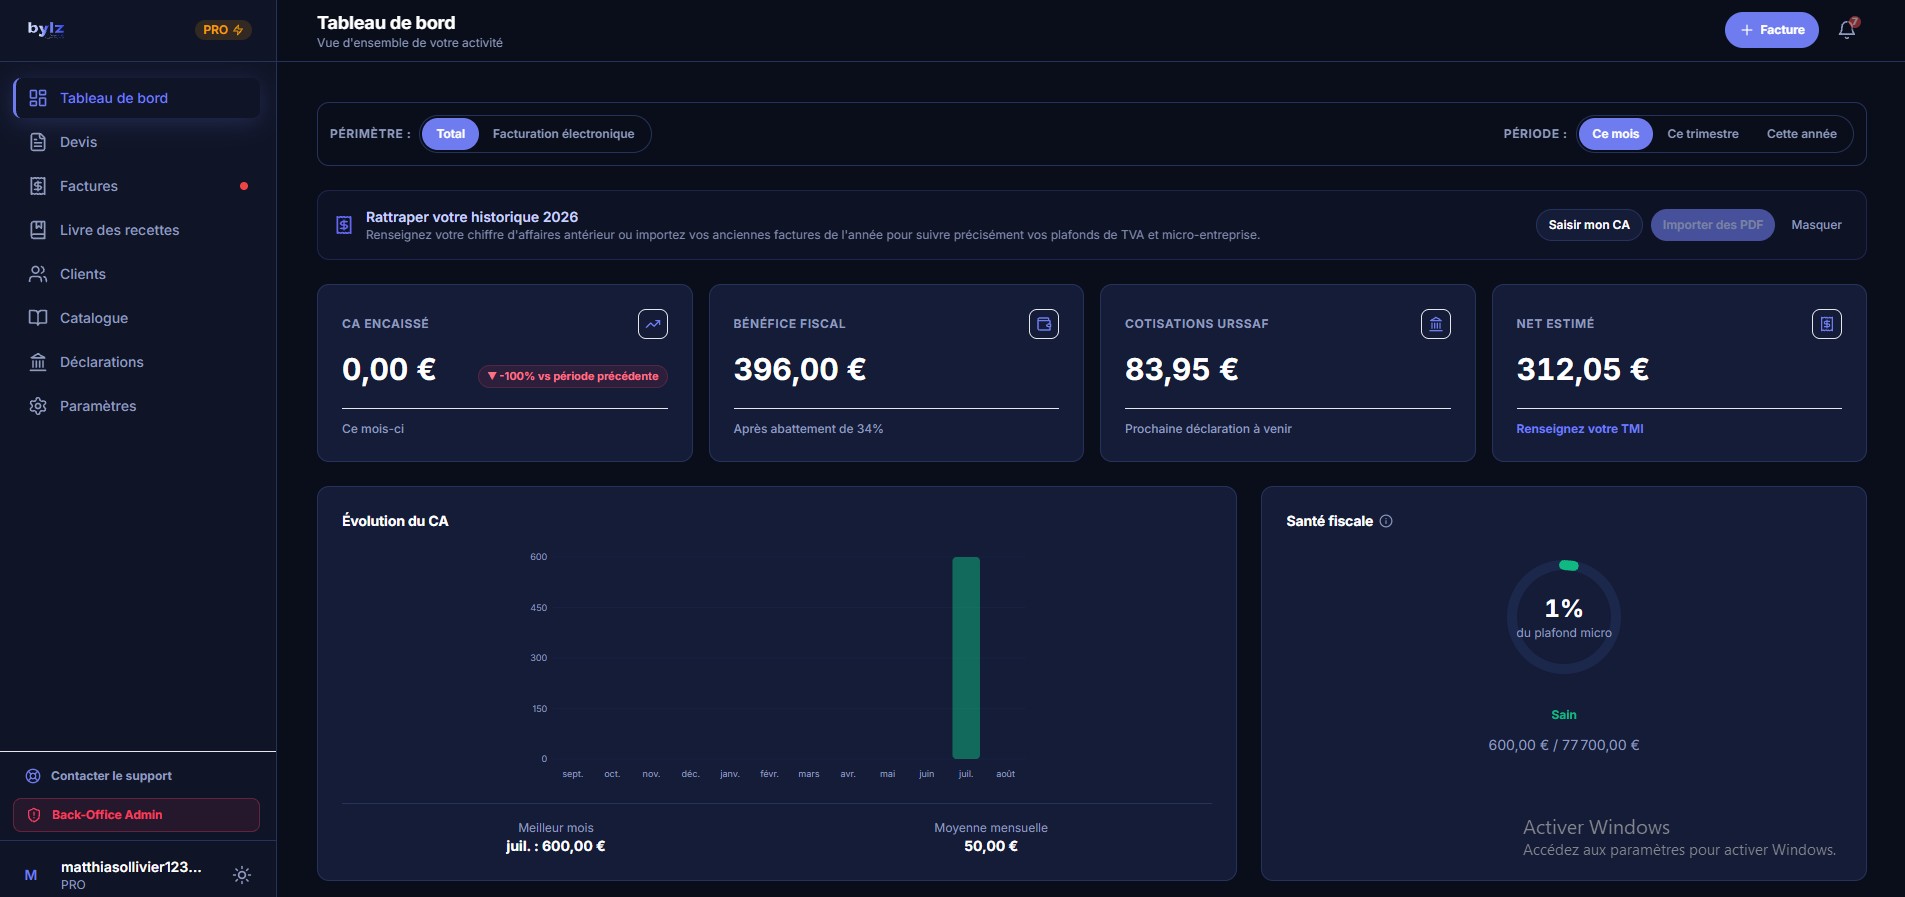Click the 83,95 € cotisations value
The width and height of the screenshot is (1905, 897).
tap(1182, 370)
